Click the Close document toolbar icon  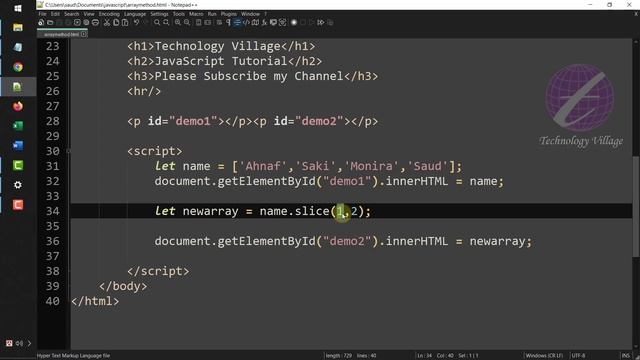coord(77,22)
